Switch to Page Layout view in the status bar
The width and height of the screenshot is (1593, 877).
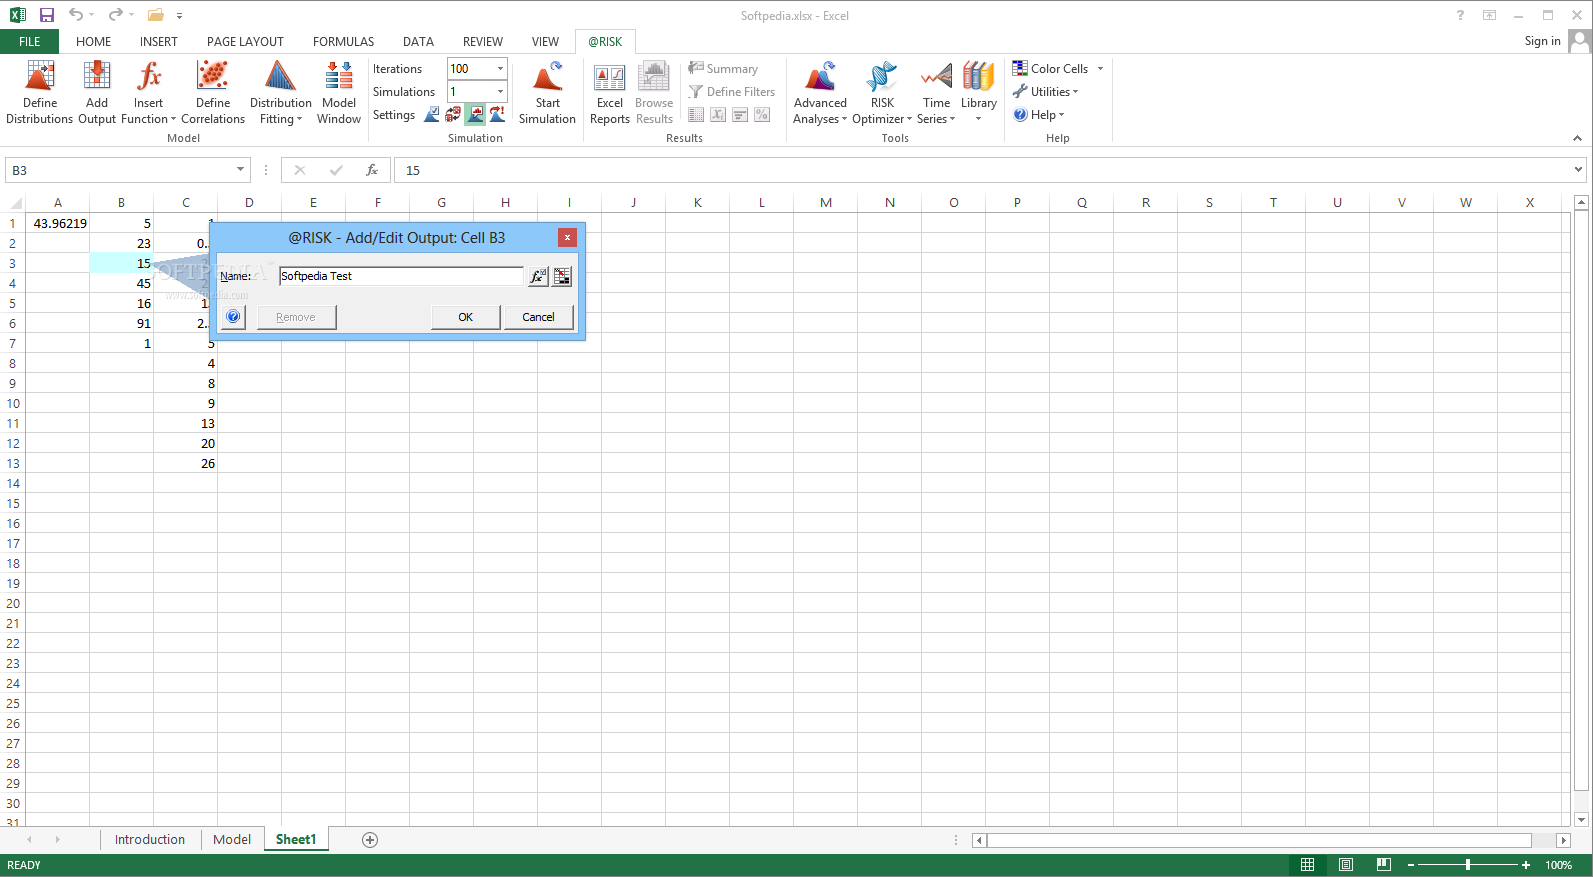1346,865
